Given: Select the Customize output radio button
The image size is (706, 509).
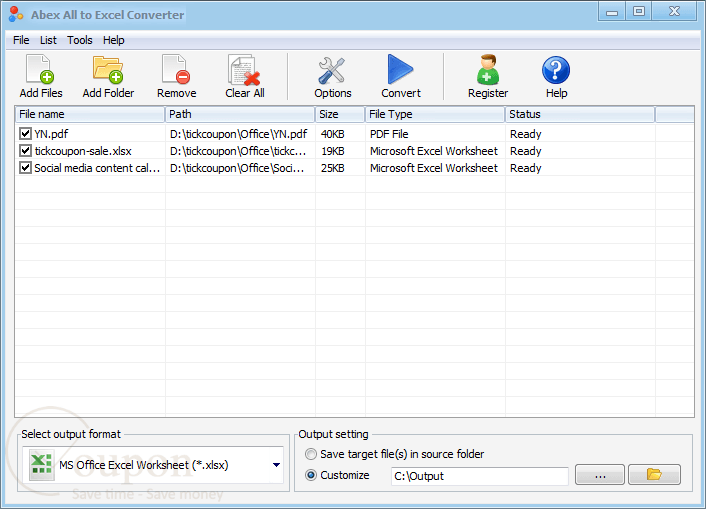Looking at the screenshot, I should (311, 475).
